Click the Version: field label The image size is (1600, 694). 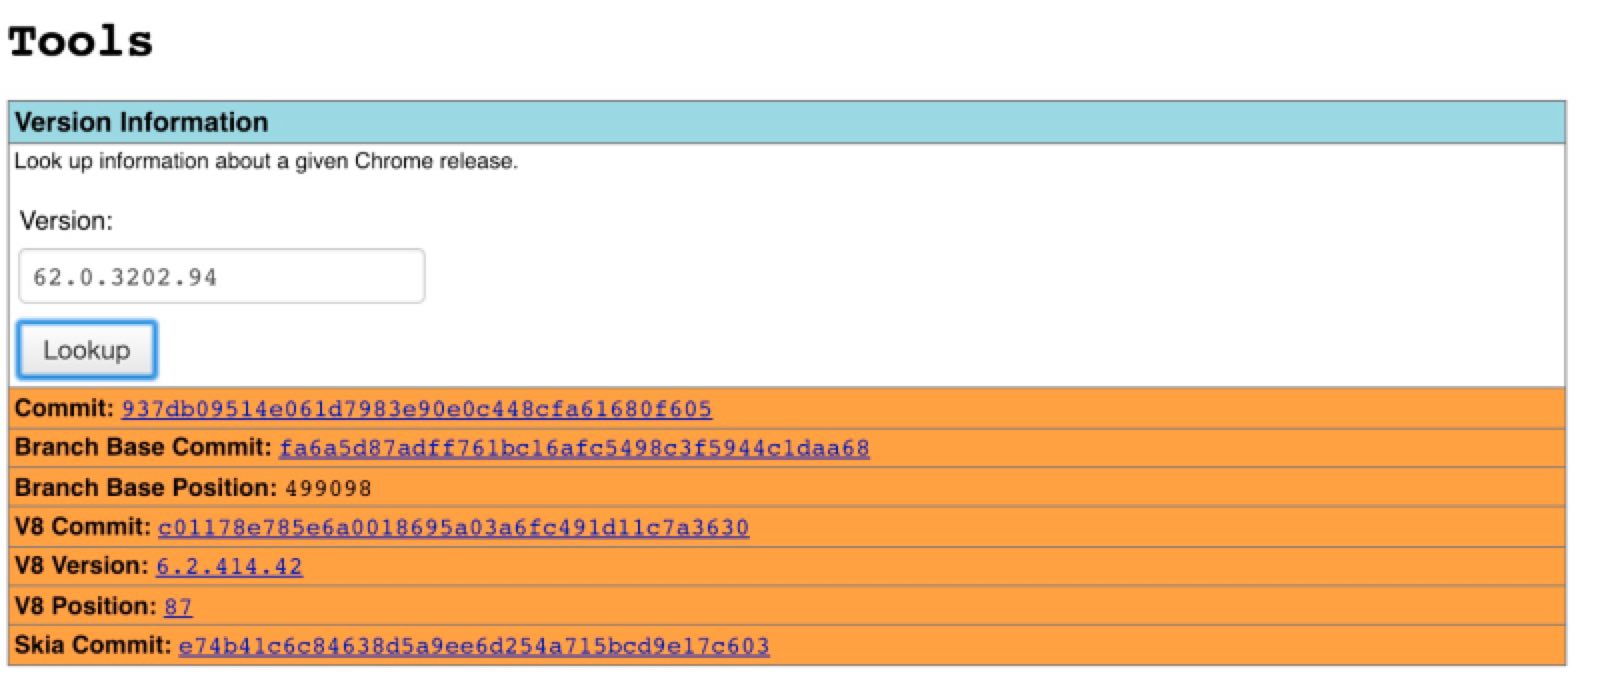coord(66,221)
